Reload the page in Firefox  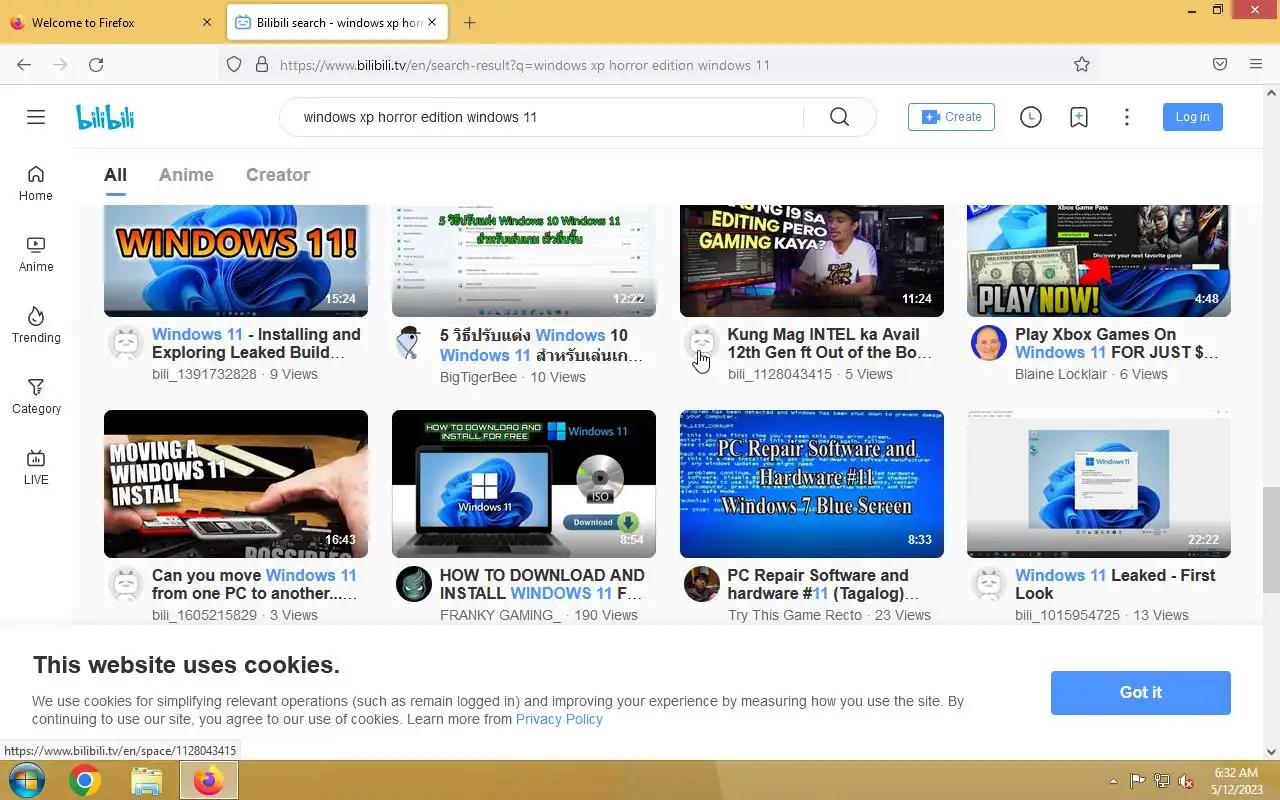[96, 64]
